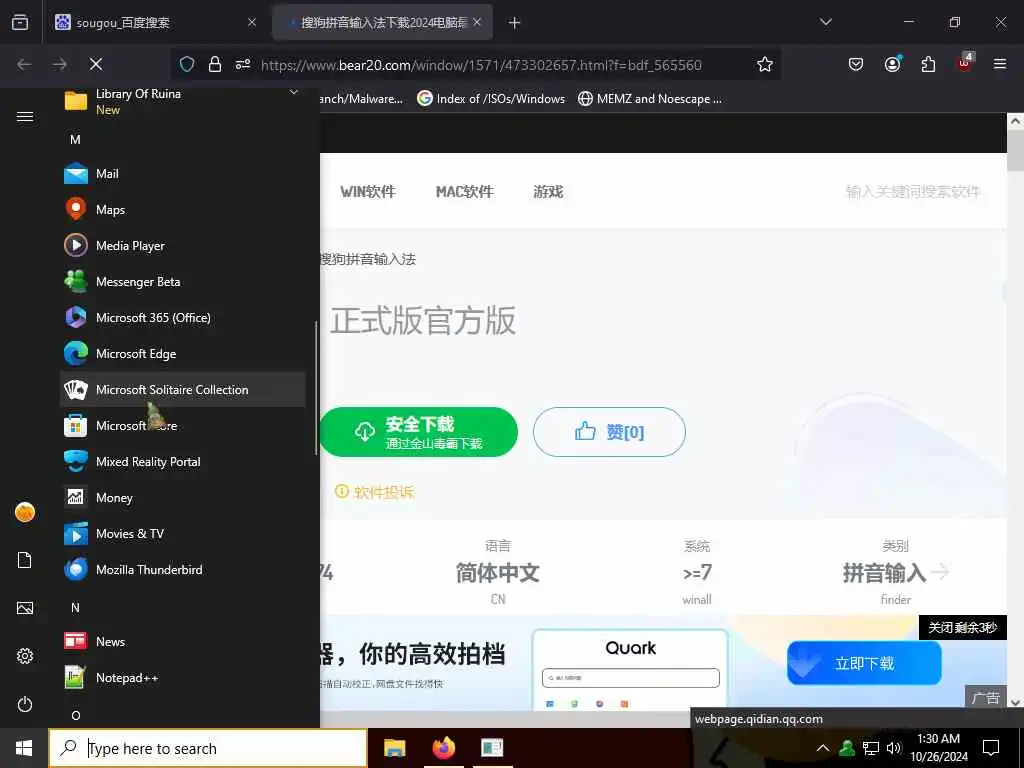Open a new browser tab
1024x768 pixels.
tap(515, 23)
